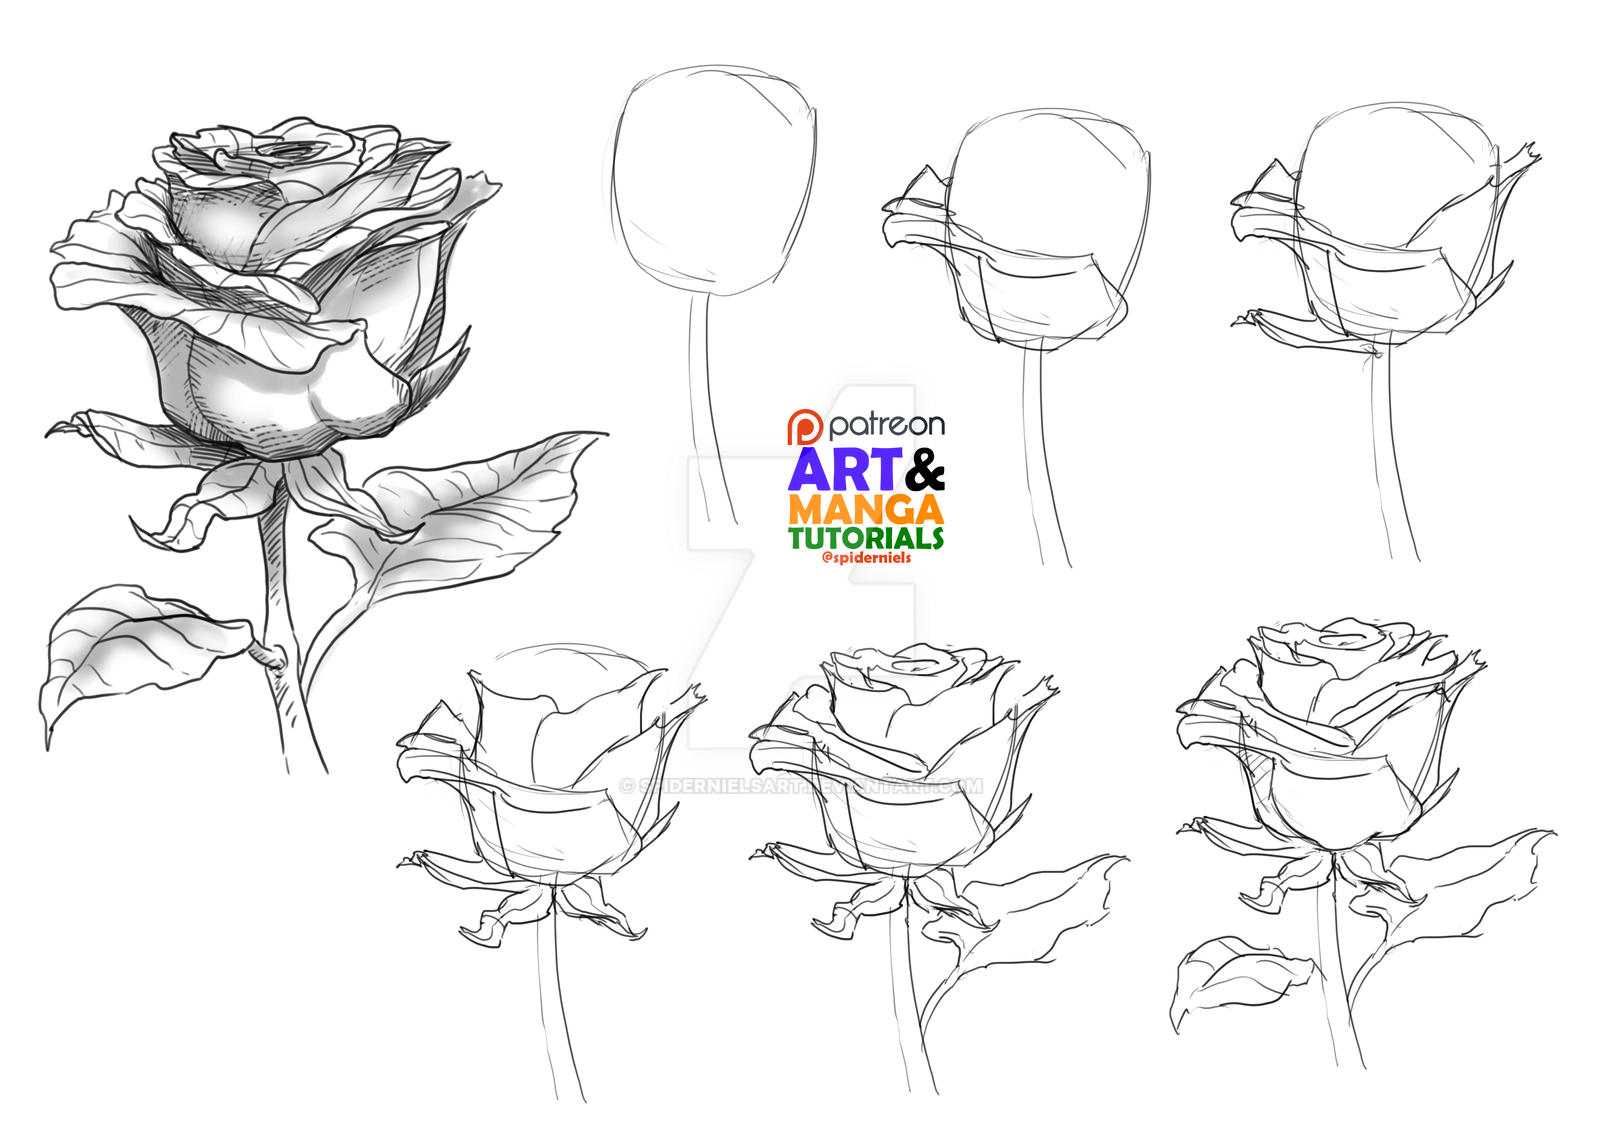Select step two sketch with first petal
This screenshot has height=1132, width=1600.
1016,338
